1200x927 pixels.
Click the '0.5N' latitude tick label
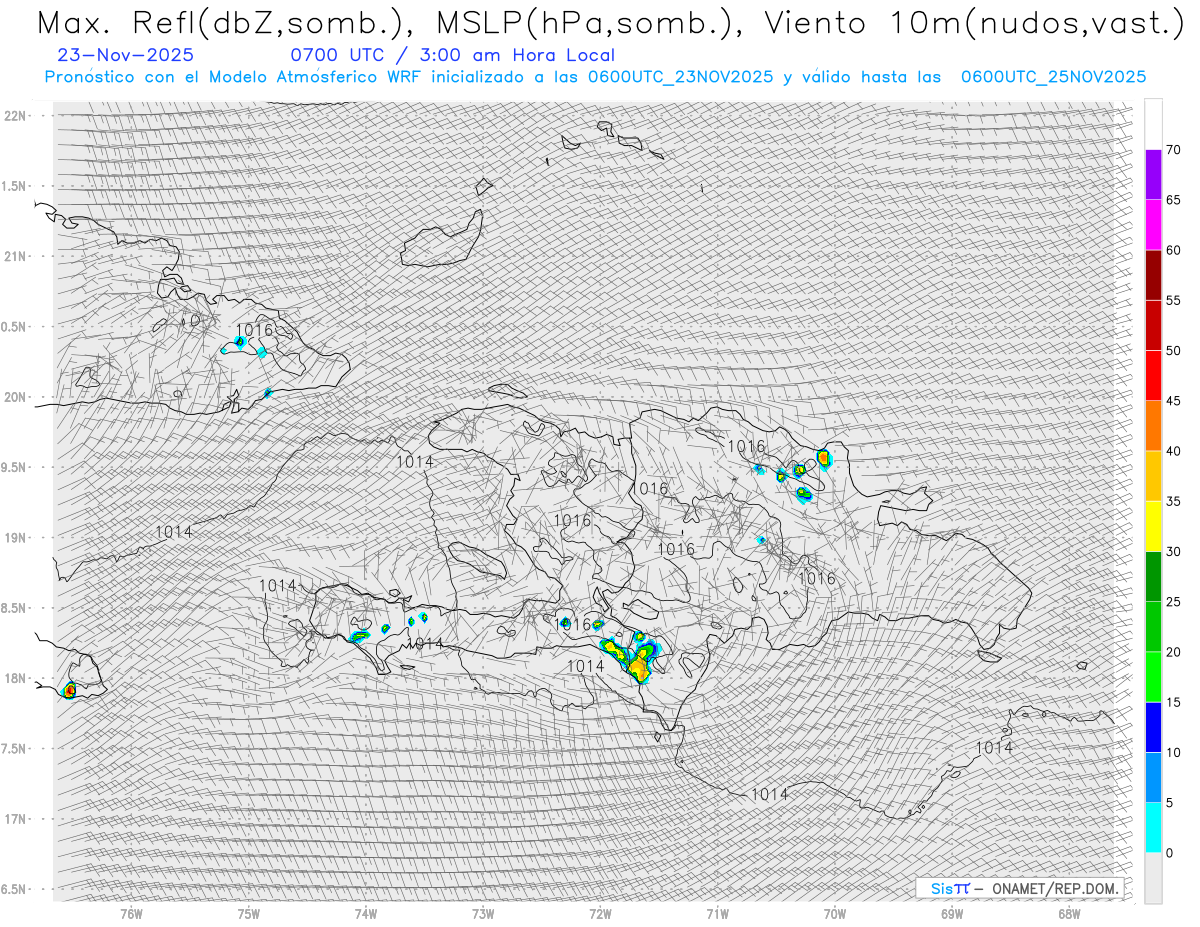point(15,327)
